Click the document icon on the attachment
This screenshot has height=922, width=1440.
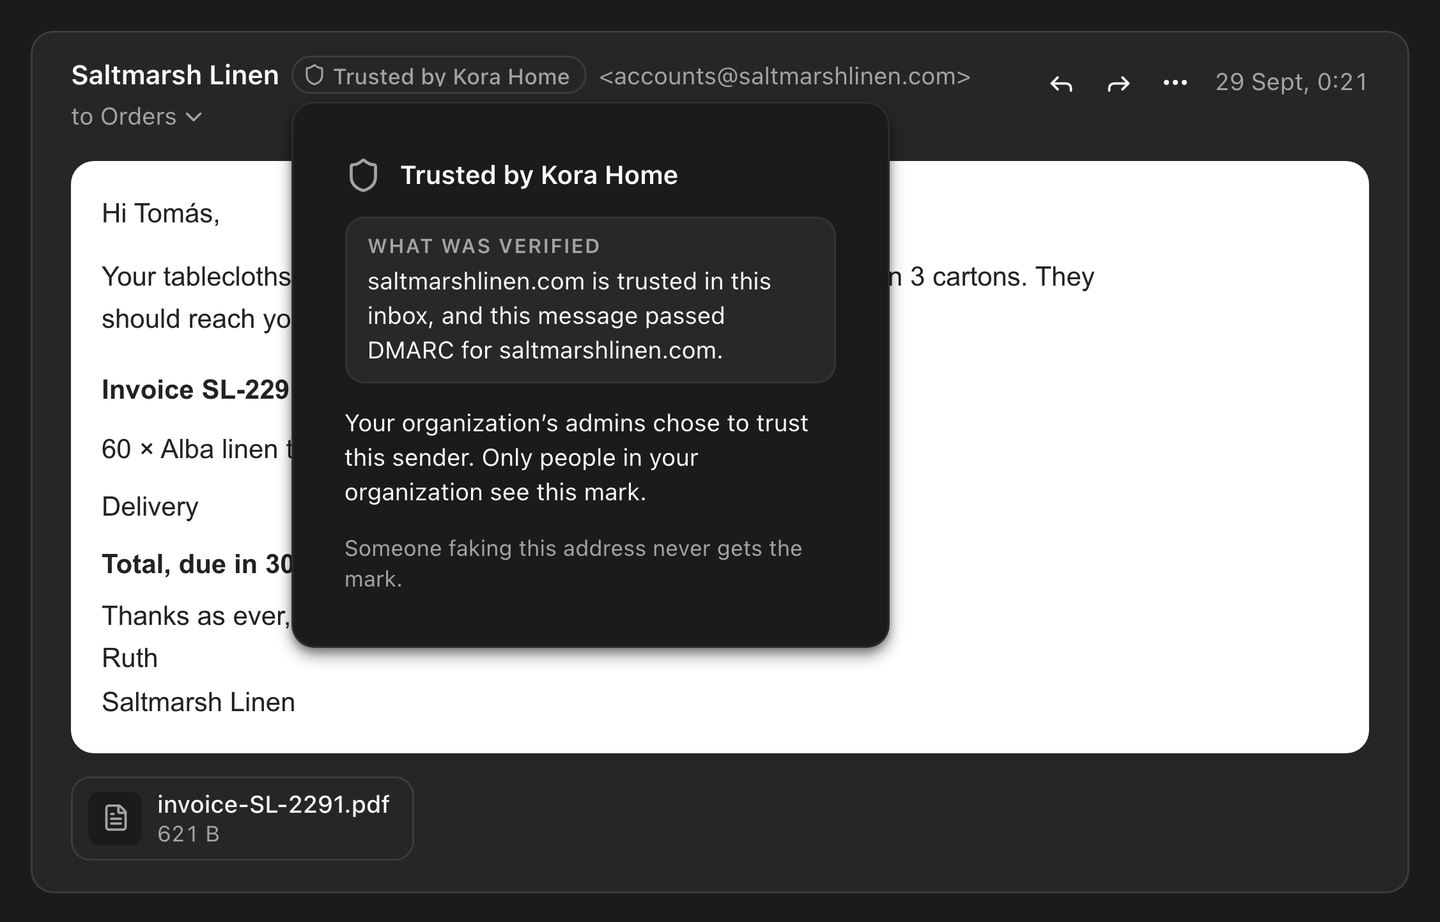[x=116, y=818]
